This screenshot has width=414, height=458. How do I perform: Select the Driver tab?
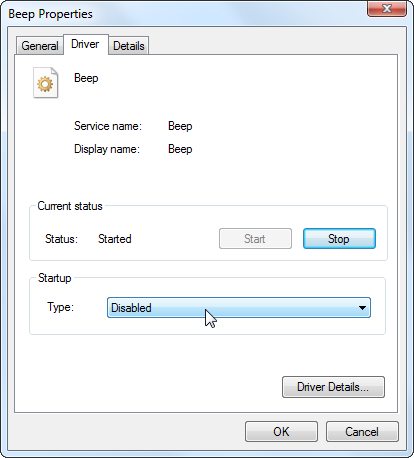[85, 44]
